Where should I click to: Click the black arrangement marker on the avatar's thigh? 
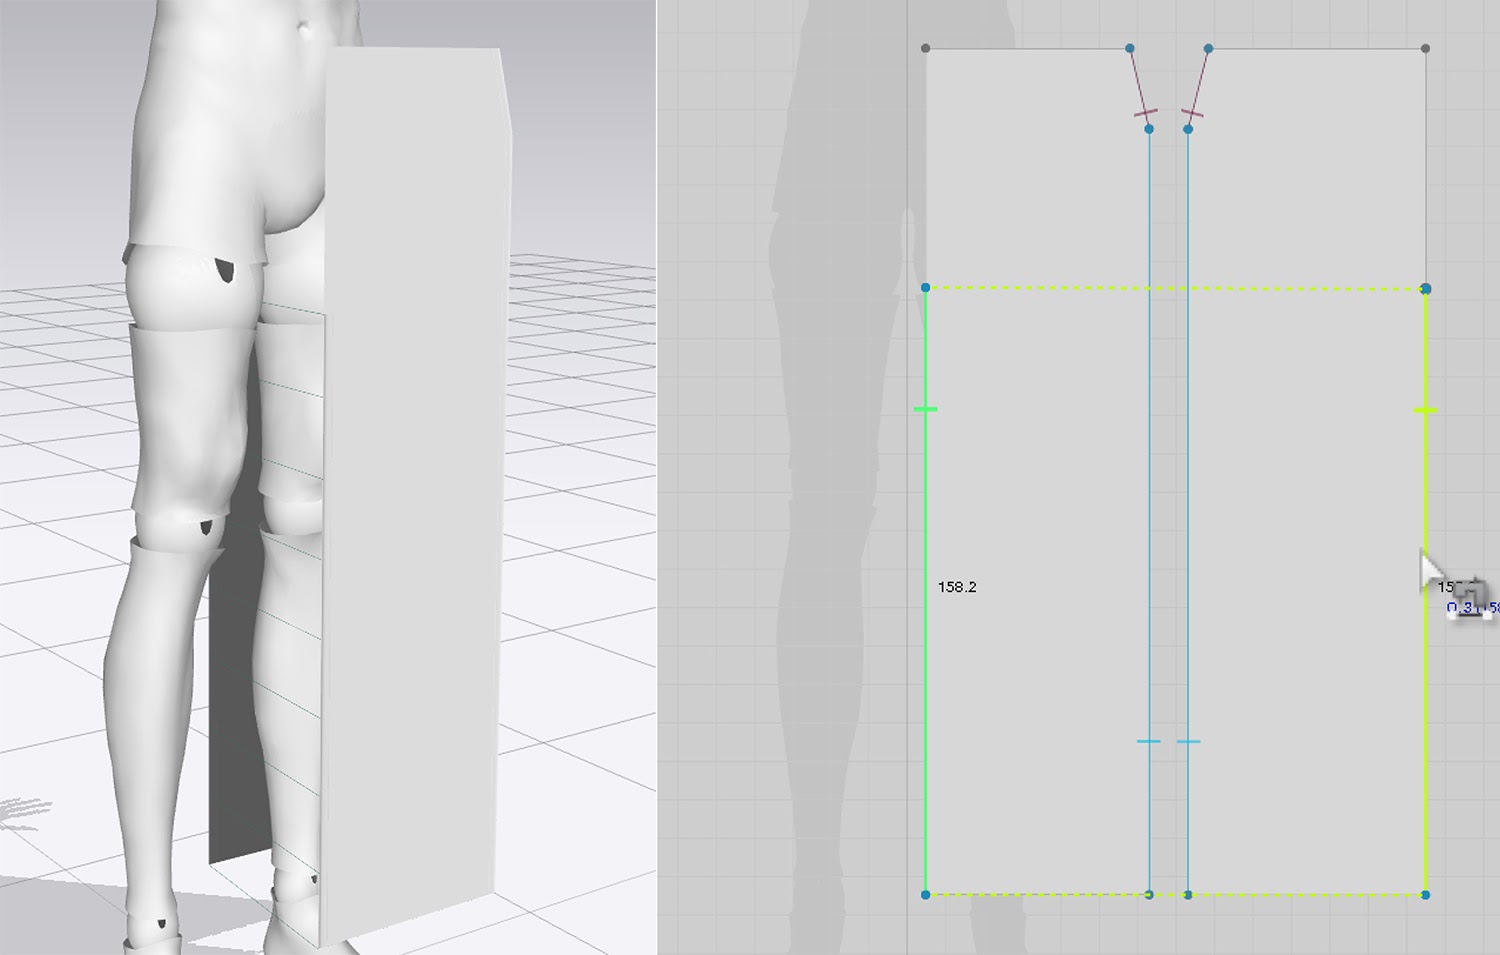[226, 270]
